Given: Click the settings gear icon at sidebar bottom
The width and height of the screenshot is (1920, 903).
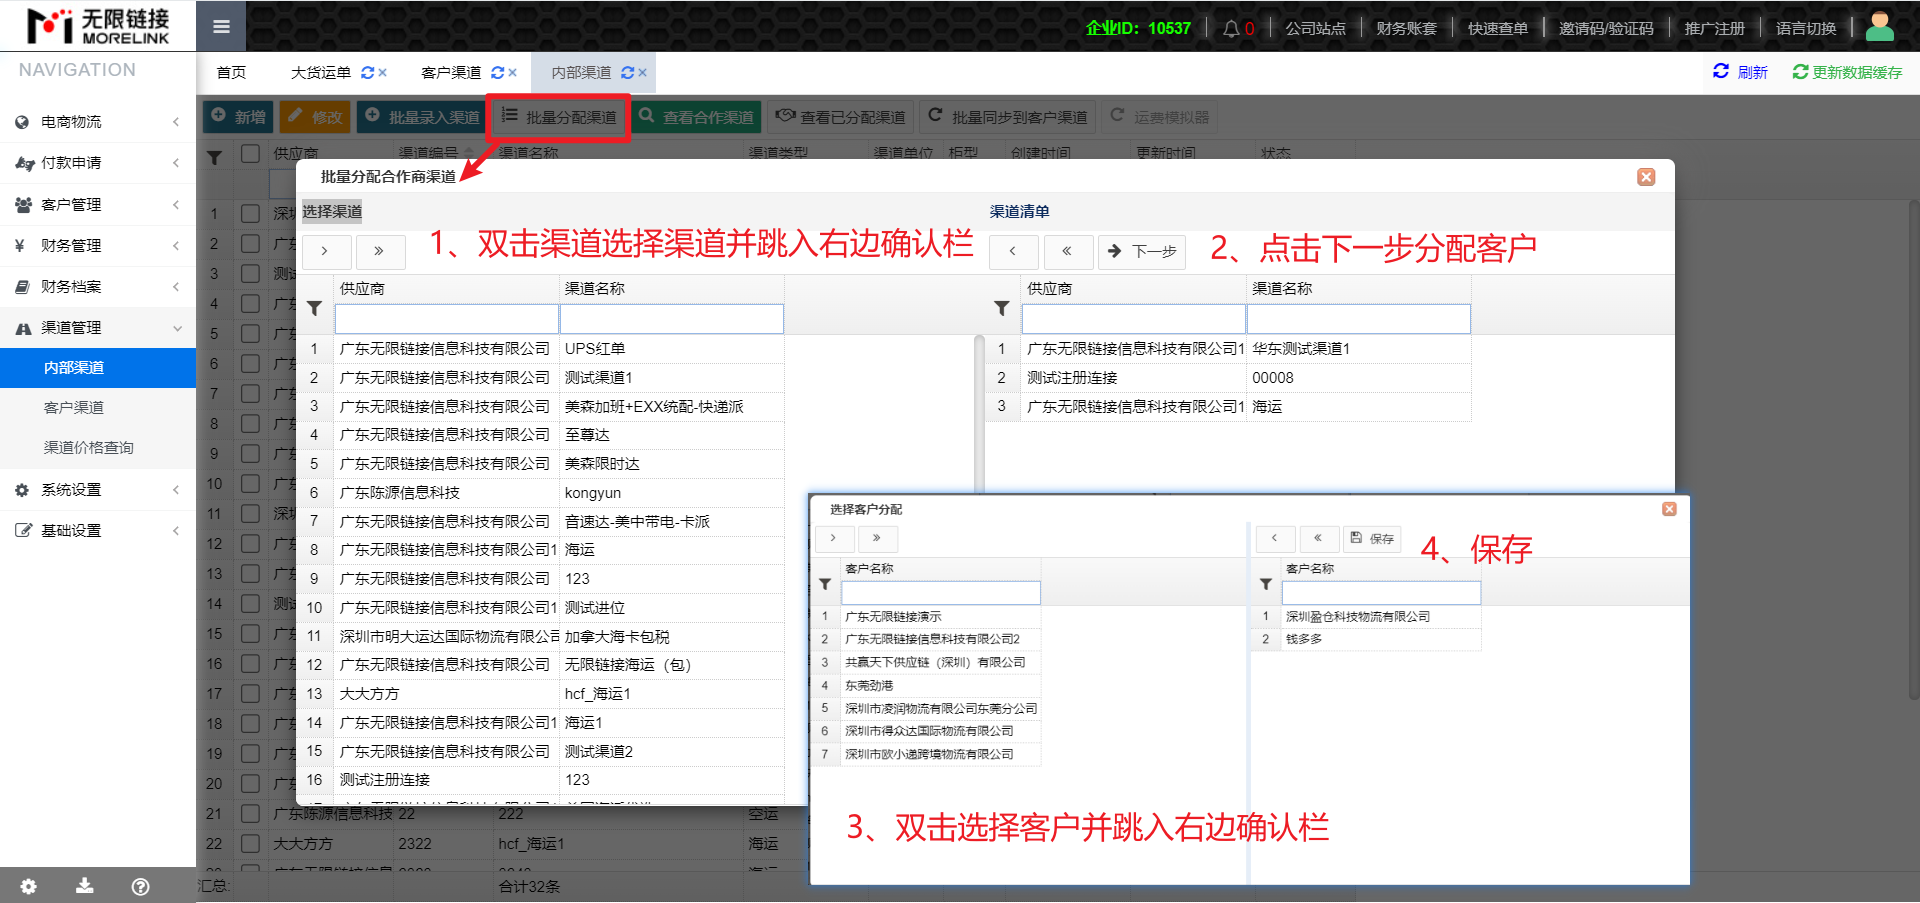Looking at the screenshot, I should [x=28, y=886].
